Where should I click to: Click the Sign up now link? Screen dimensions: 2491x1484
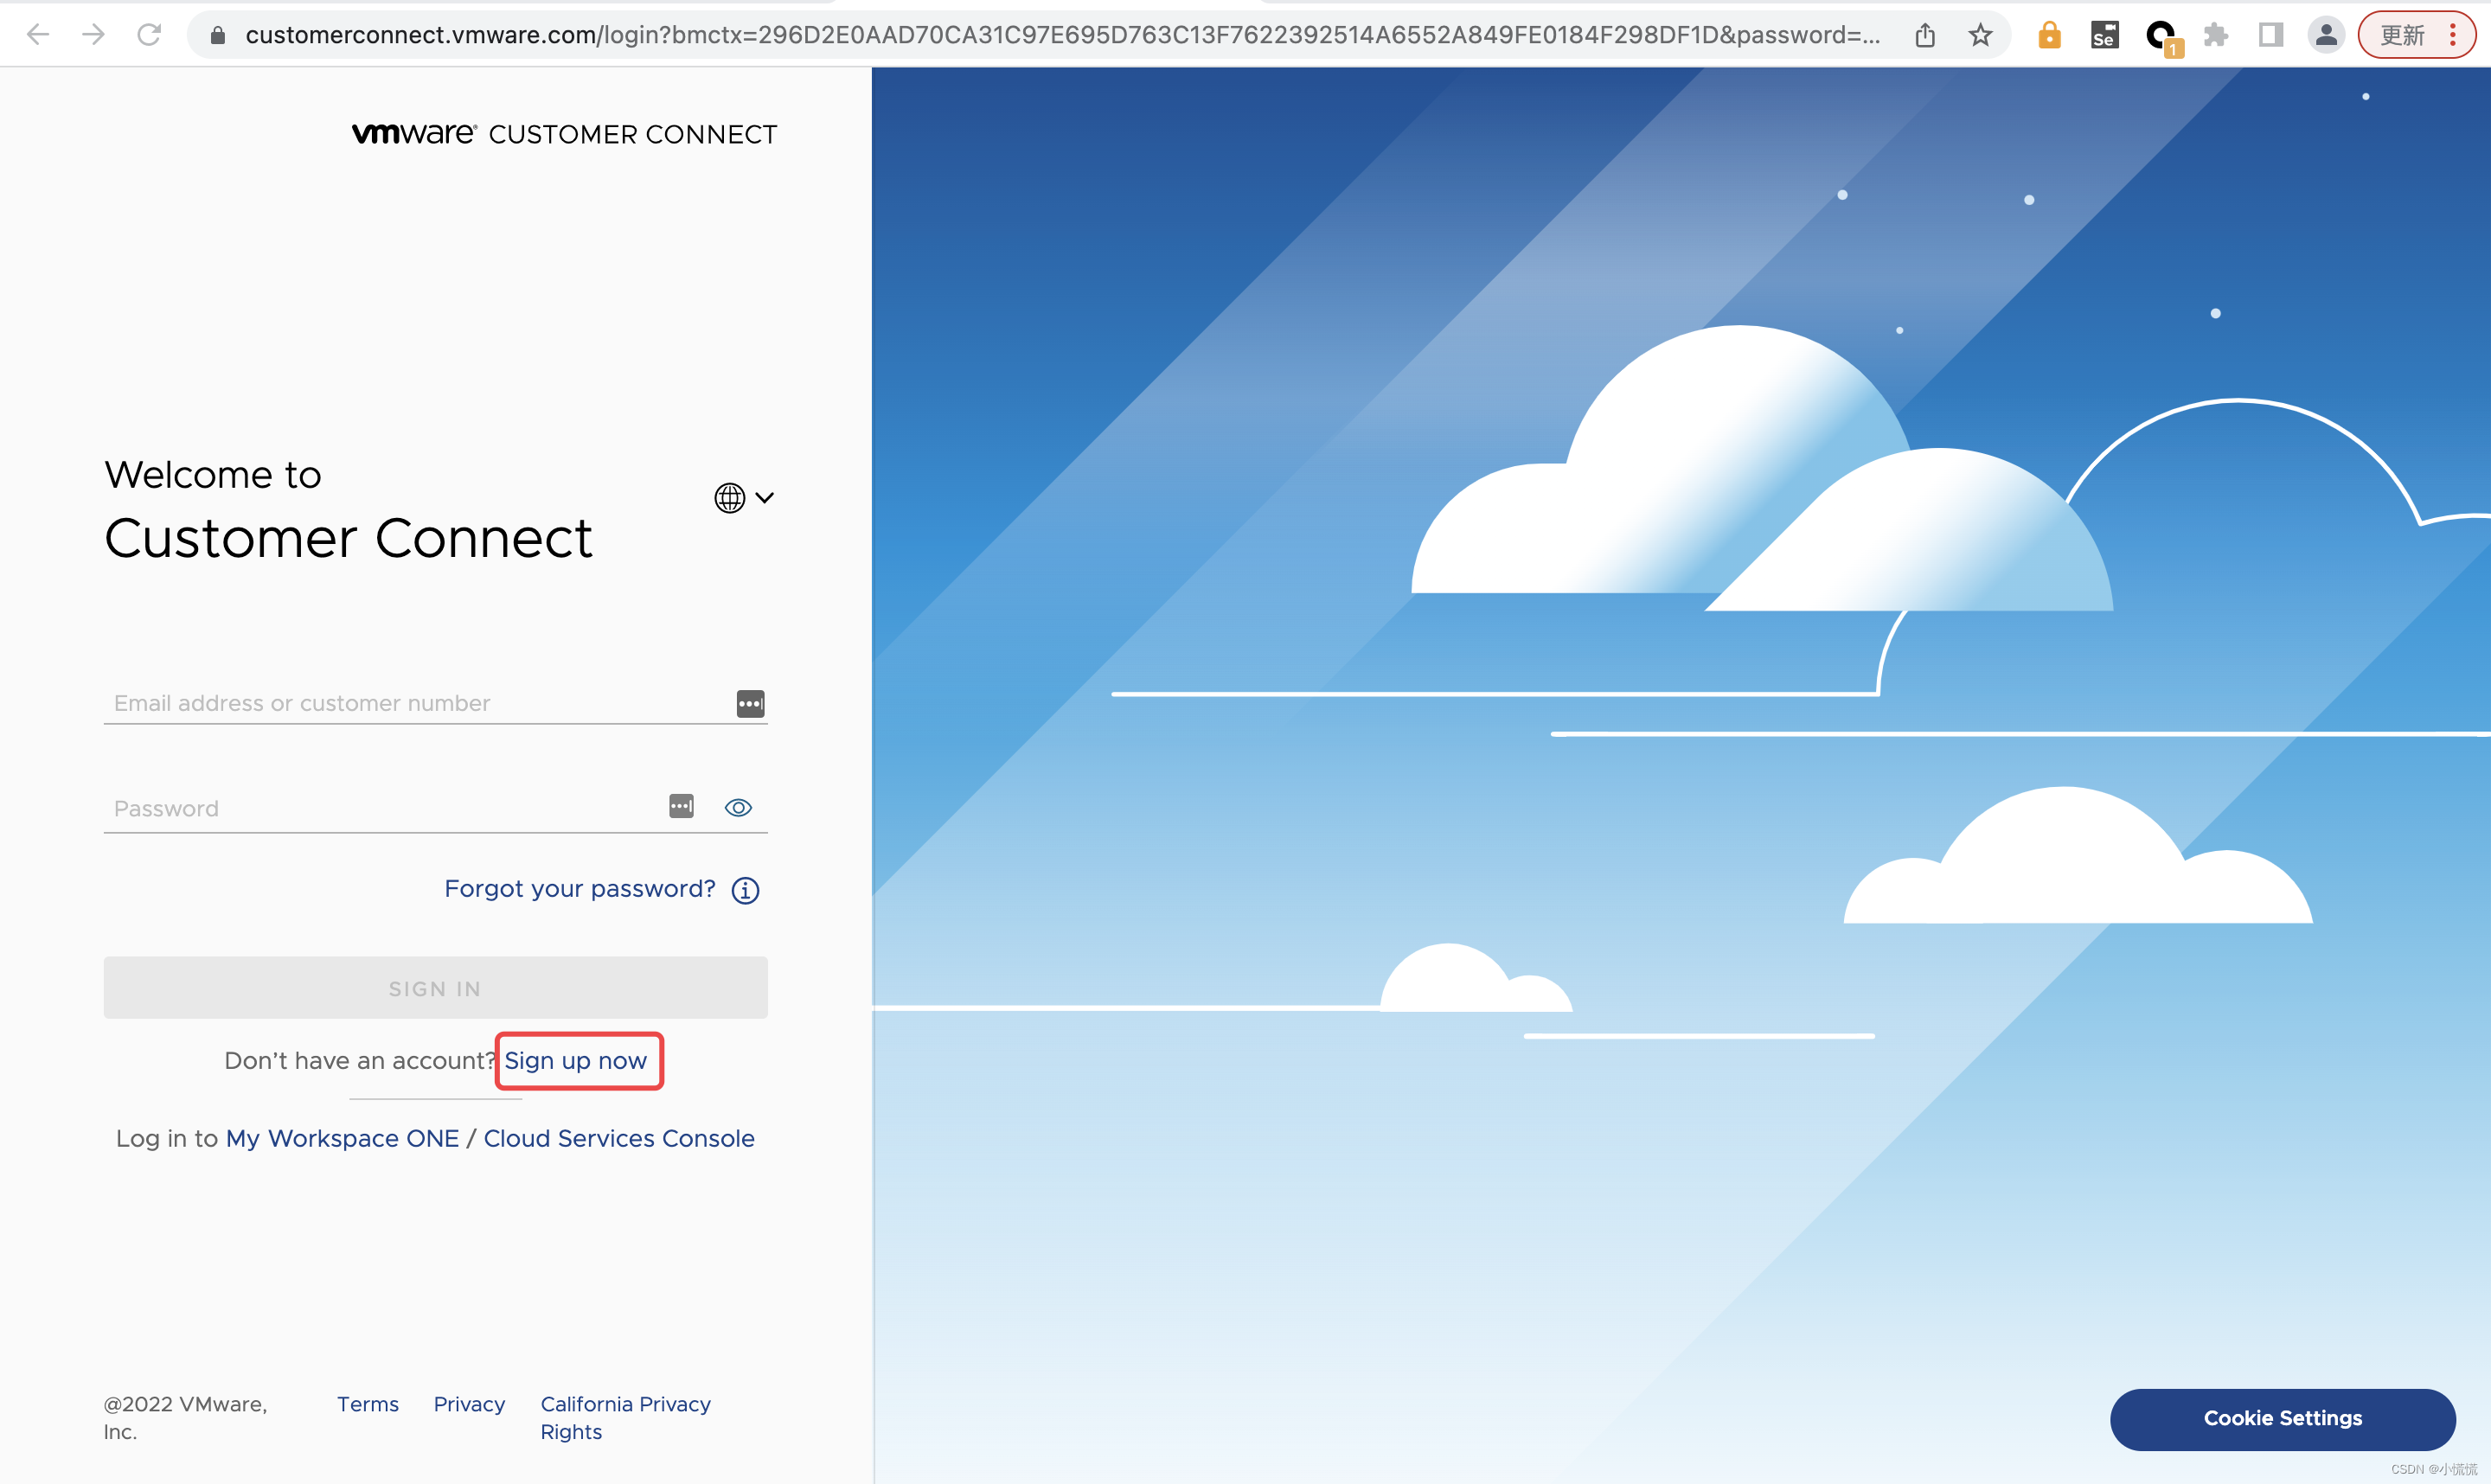[x=576, y=1060]
